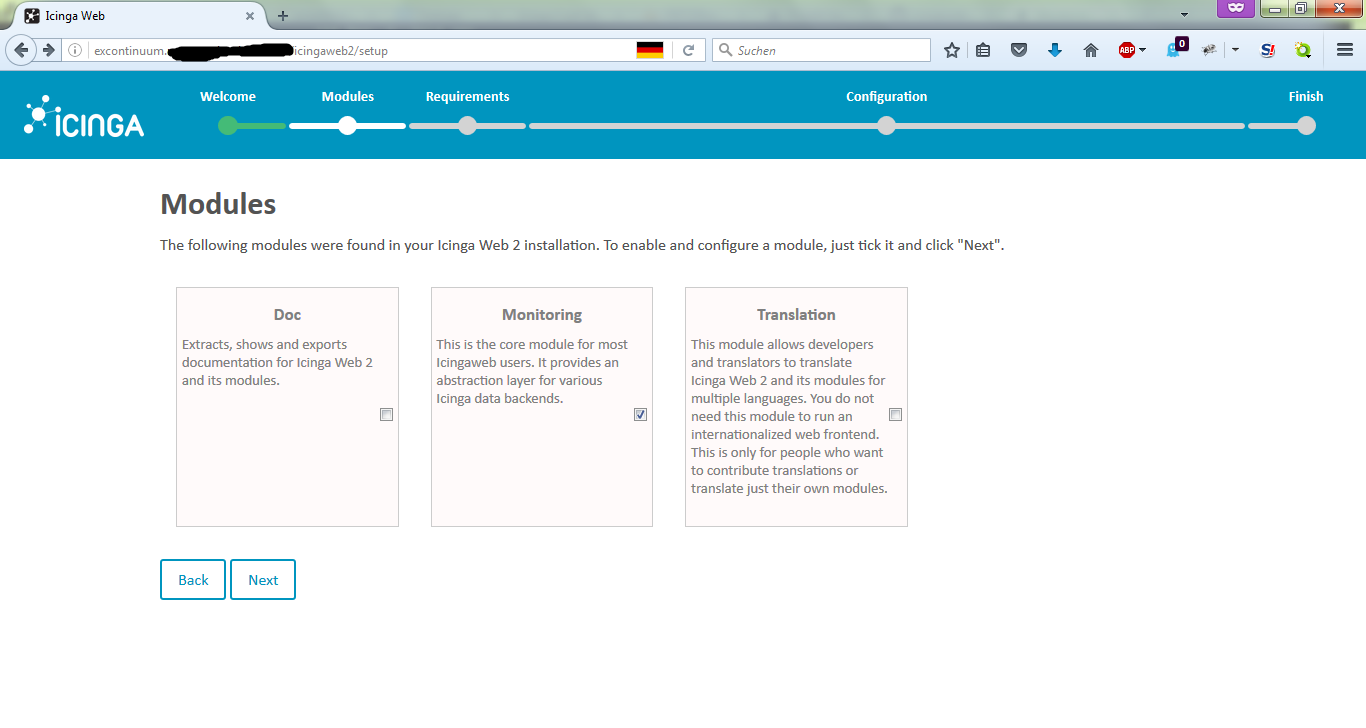Go to Welcome wizard step

point(228,97)
